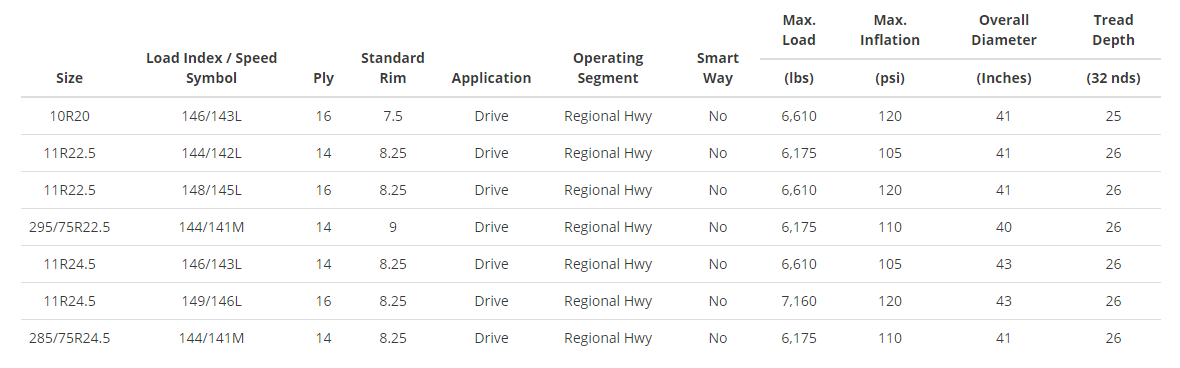
Task: Click the Operating Segment header
Action: tap(608, 68)
